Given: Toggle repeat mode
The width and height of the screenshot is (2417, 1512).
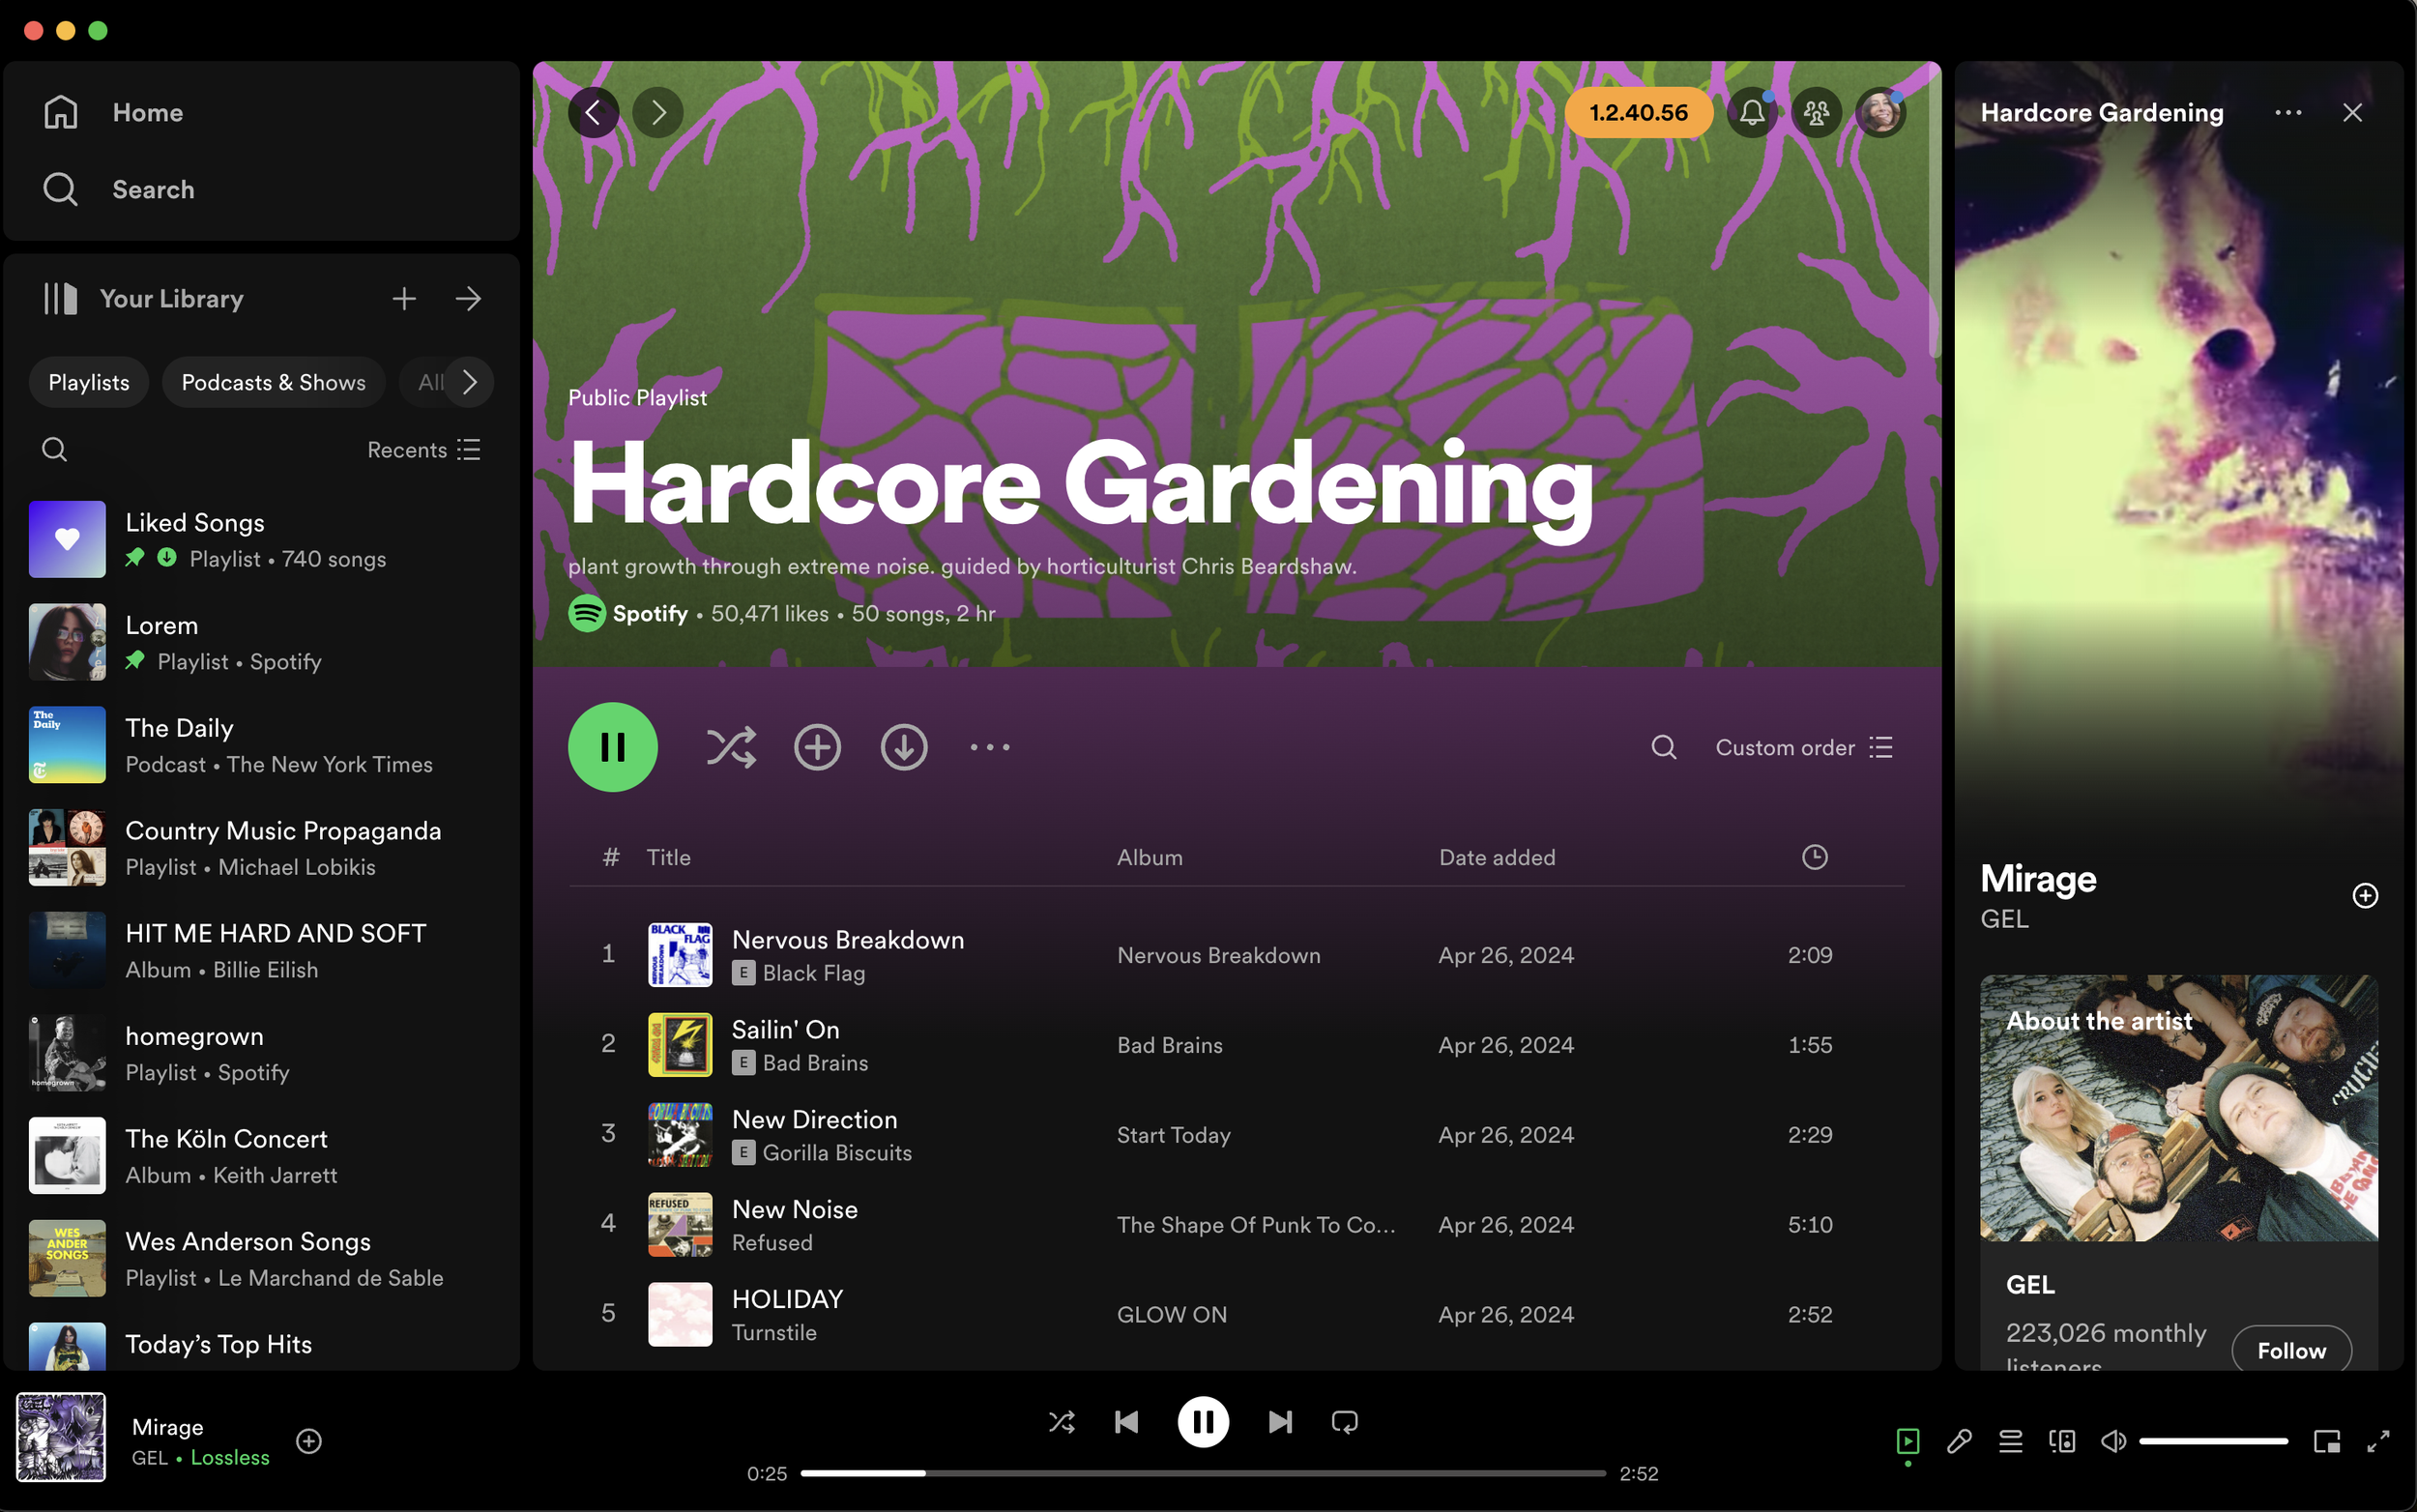Looking at the screenshot, I should (1345, 1422).
